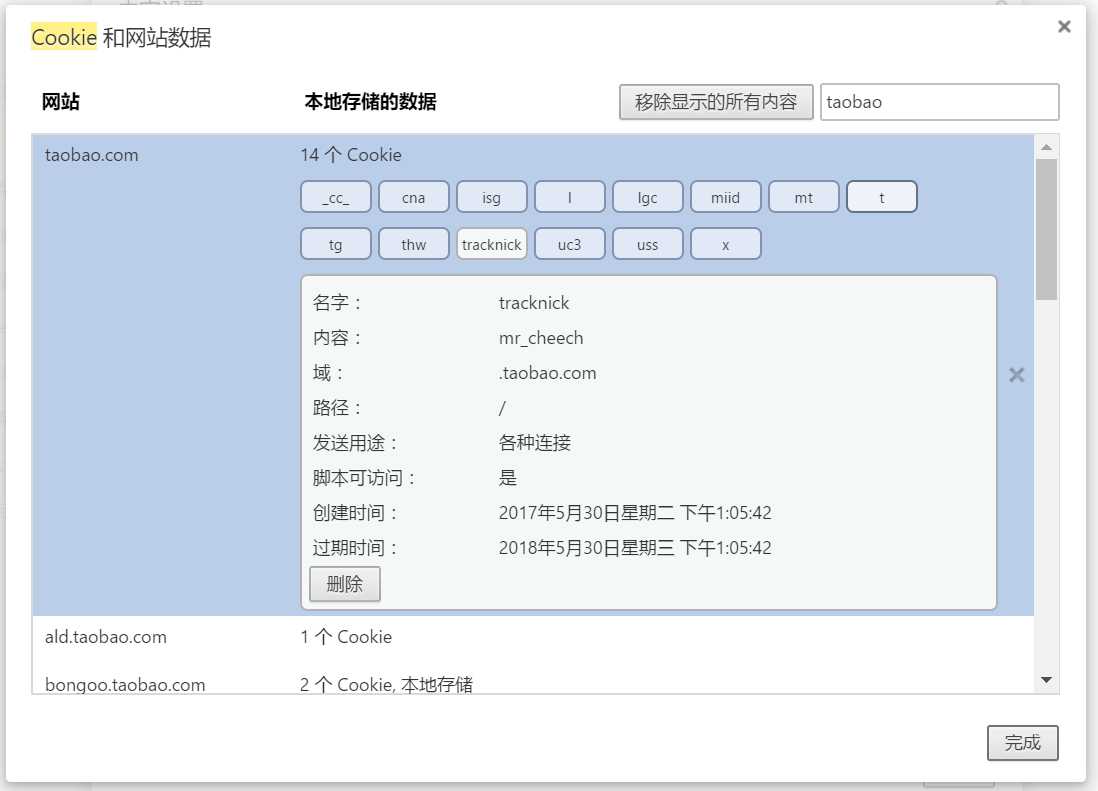
Task: Remove taobao.com row with the X icon
Action: (x=1016, y=375)
